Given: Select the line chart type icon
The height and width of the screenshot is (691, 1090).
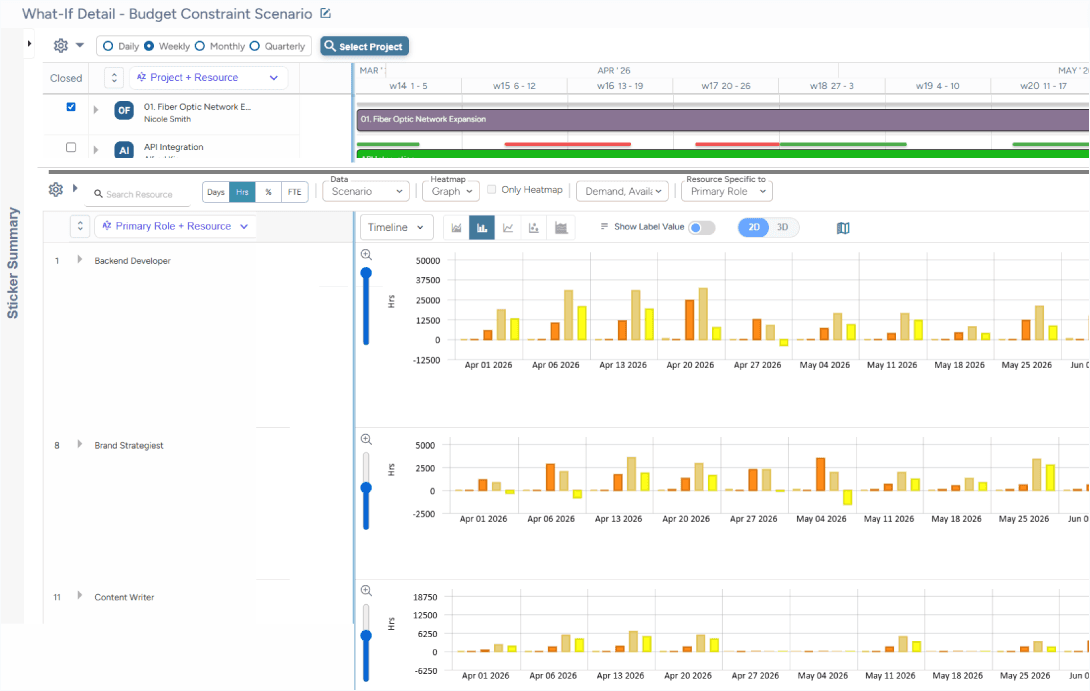Looking at the screenshot, I should (508, 227).
